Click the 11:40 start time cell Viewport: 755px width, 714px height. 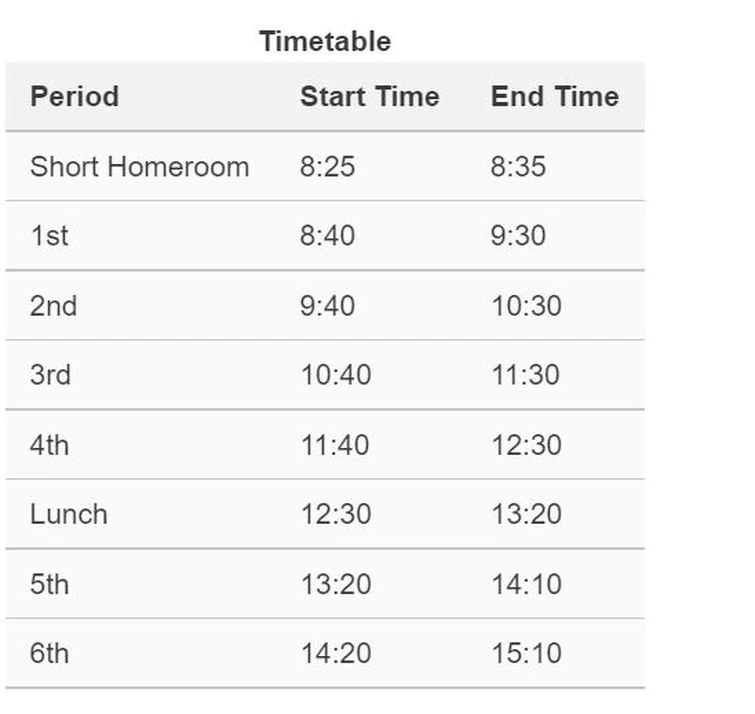[x=335, y=444]
